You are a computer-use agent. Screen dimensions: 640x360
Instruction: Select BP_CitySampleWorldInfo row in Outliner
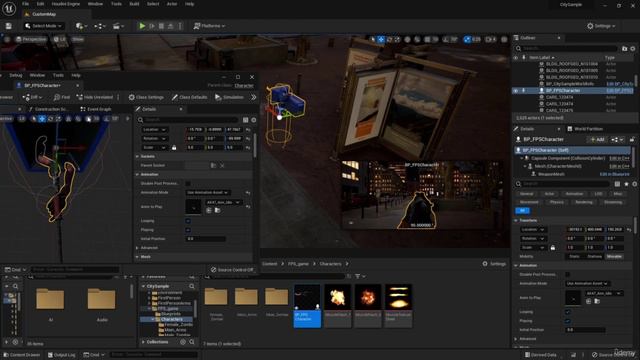pos(573,84)
